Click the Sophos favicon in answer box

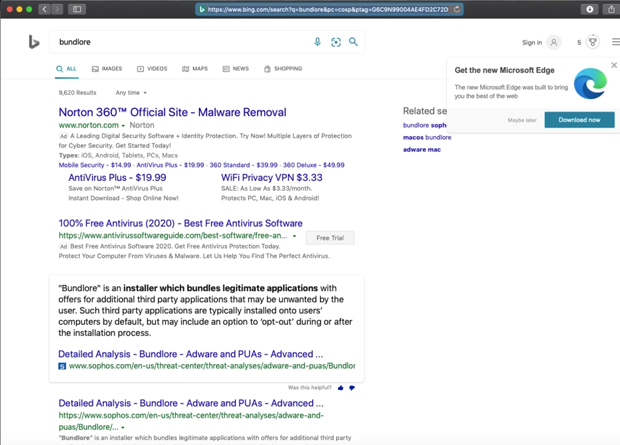point(62,366)
